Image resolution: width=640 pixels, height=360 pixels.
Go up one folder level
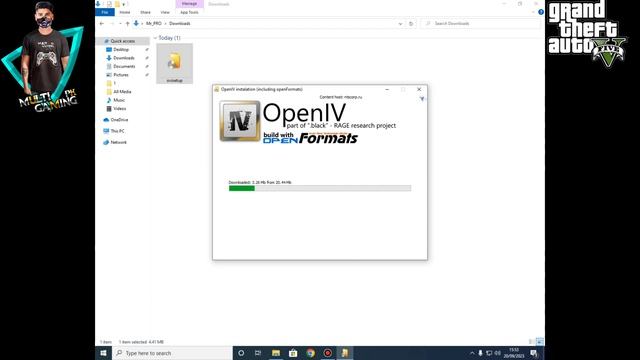click(127, 24)
